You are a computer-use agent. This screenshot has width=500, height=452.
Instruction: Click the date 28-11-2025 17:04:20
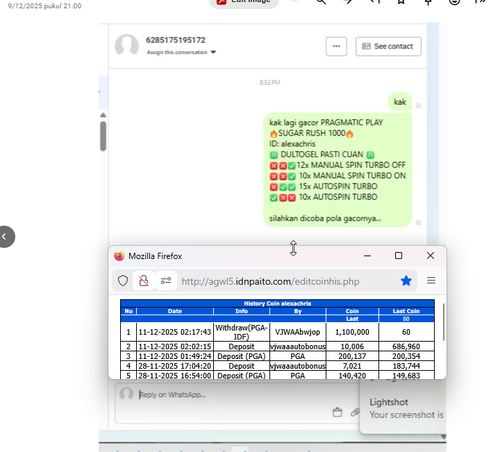[x=175, y=366]
